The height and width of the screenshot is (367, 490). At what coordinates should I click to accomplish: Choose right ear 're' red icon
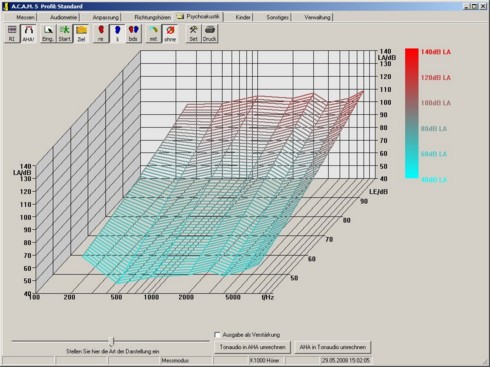point(101,33)
